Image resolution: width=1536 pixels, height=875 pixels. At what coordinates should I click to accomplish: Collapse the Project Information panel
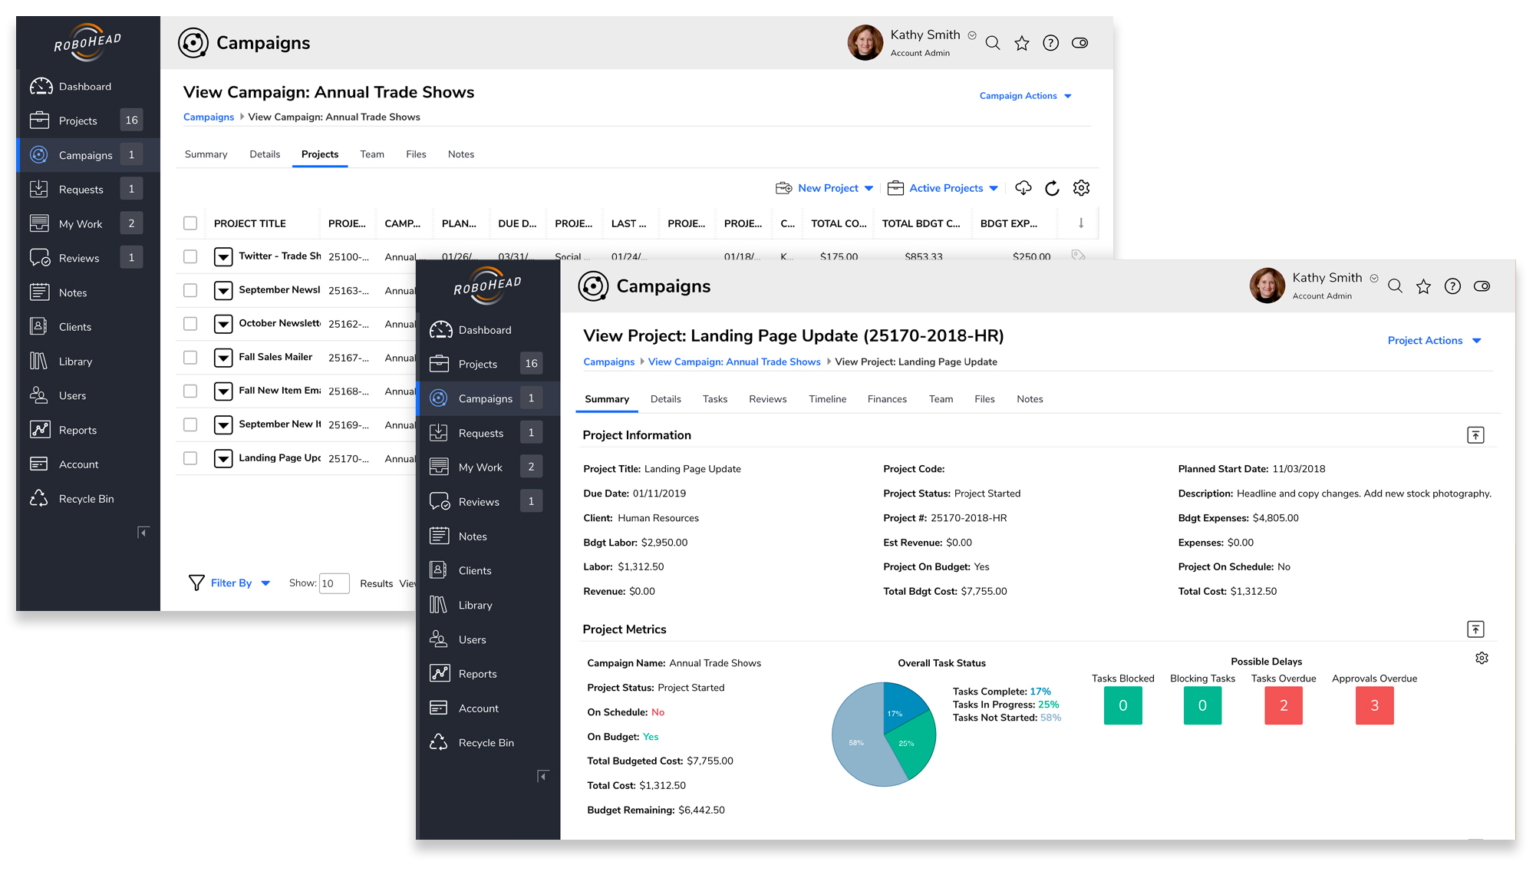[1475, 435]
